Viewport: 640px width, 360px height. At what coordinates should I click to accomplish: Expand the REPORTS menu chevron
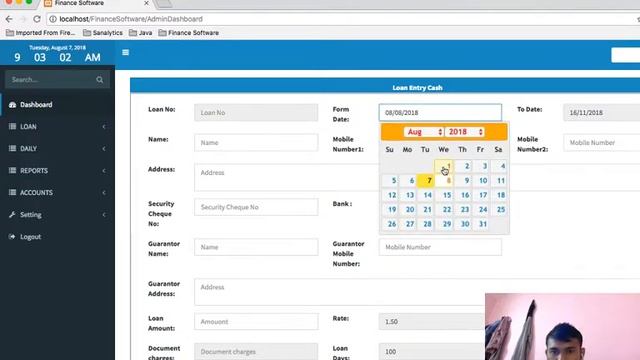(104, 171)
